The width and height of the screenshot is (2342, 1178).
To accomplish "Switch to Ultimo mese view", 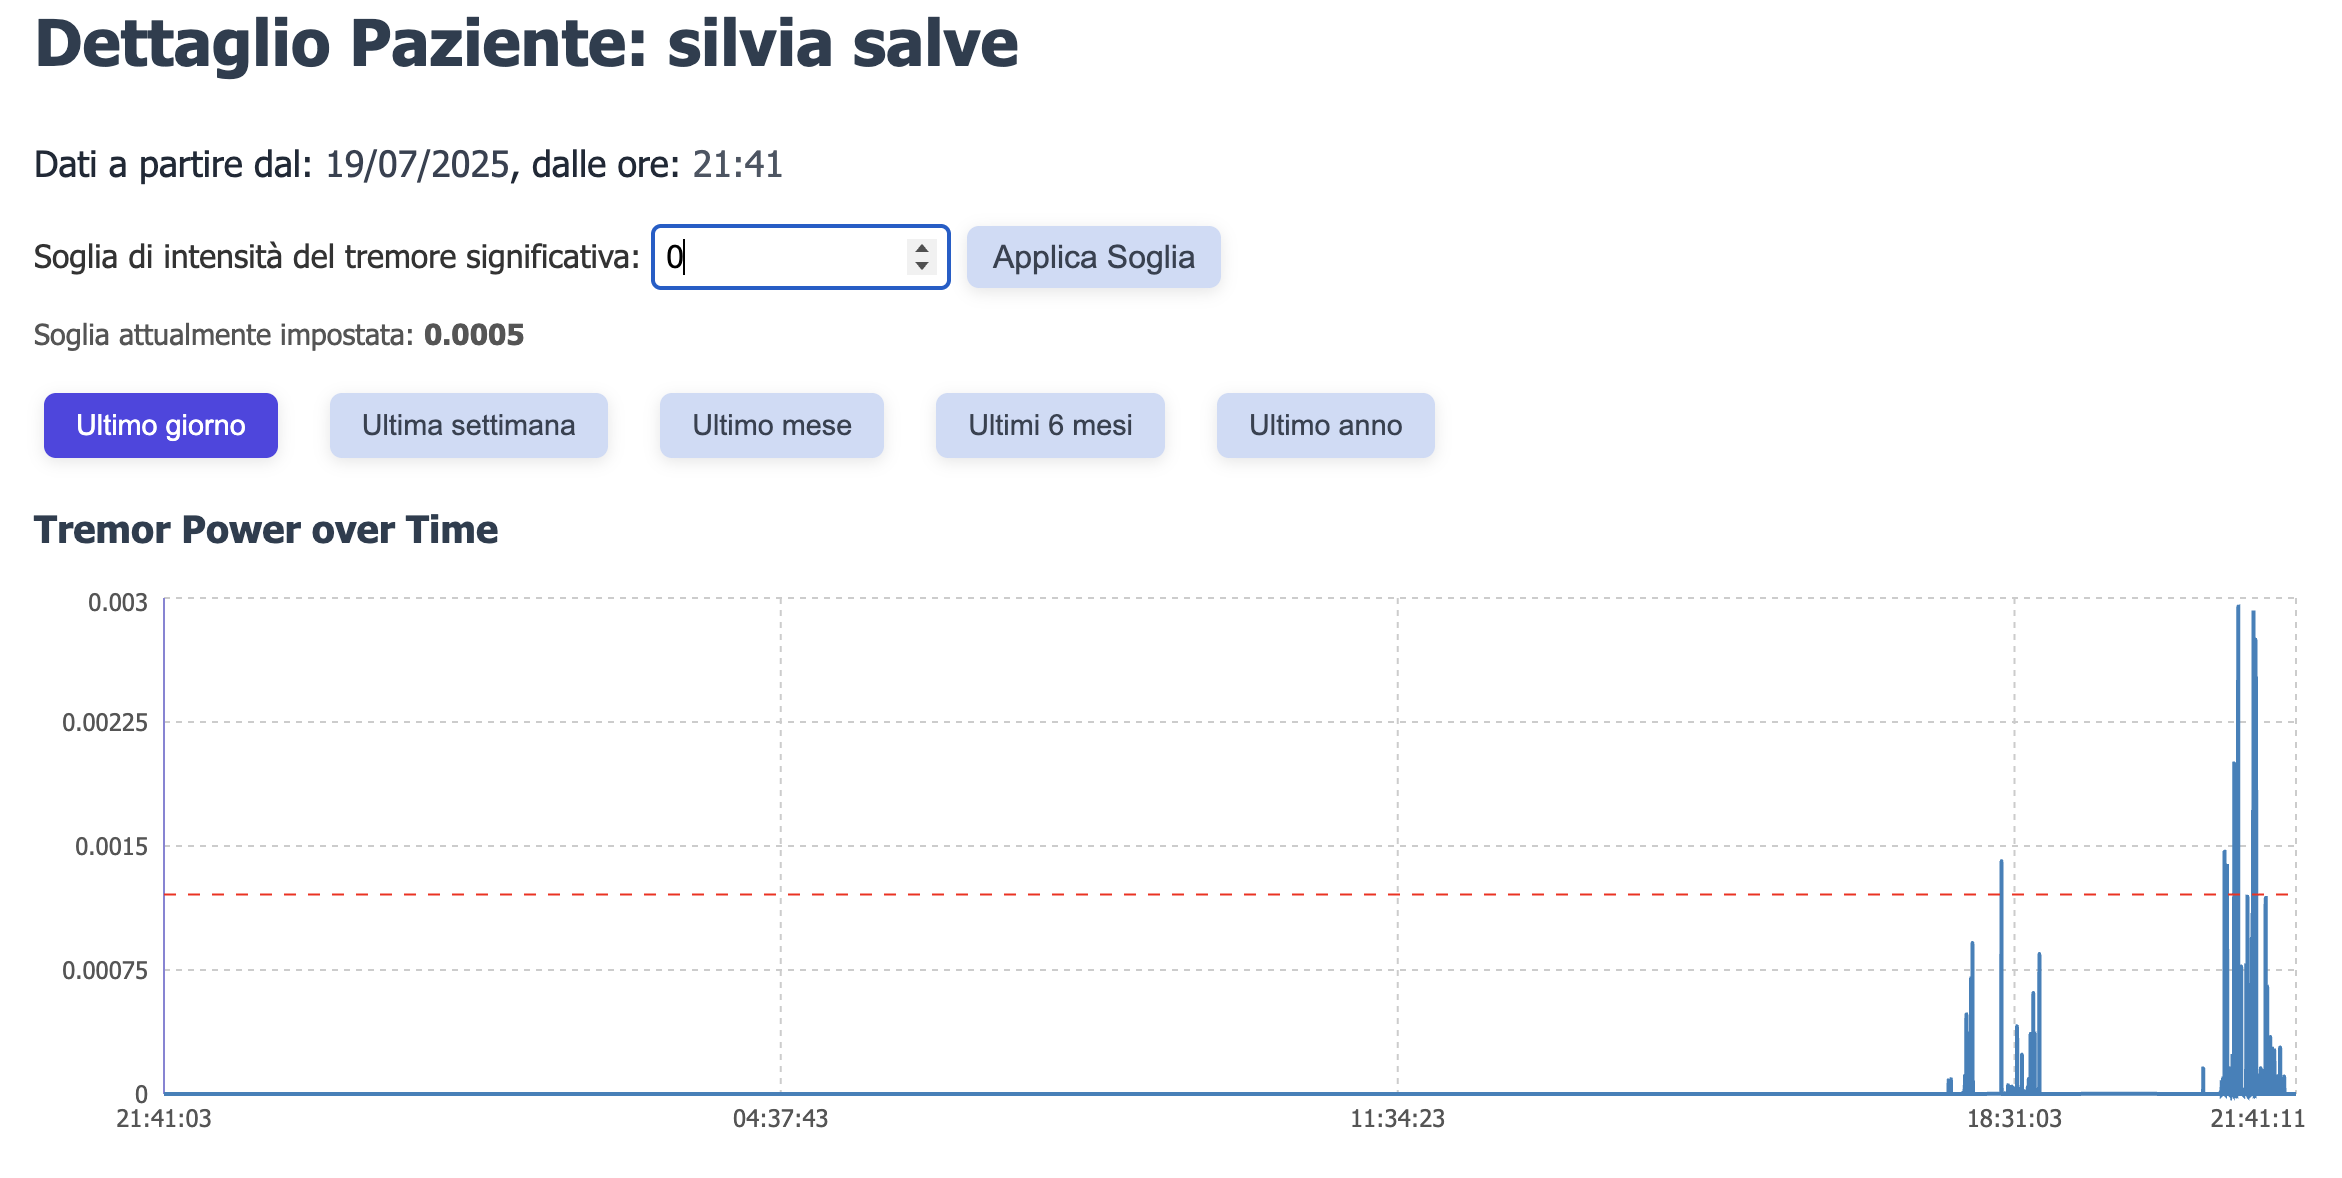I will 772,425.
